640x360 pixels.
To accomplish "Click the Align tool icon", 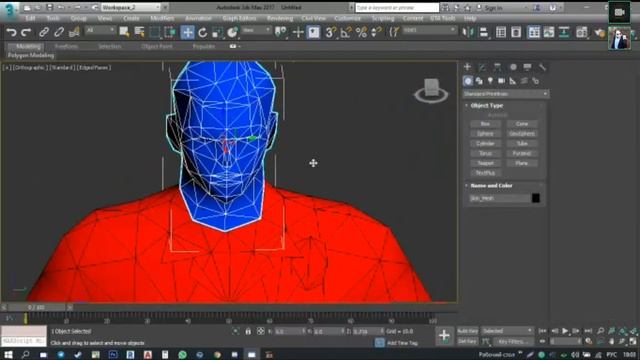I will (484, 32).
